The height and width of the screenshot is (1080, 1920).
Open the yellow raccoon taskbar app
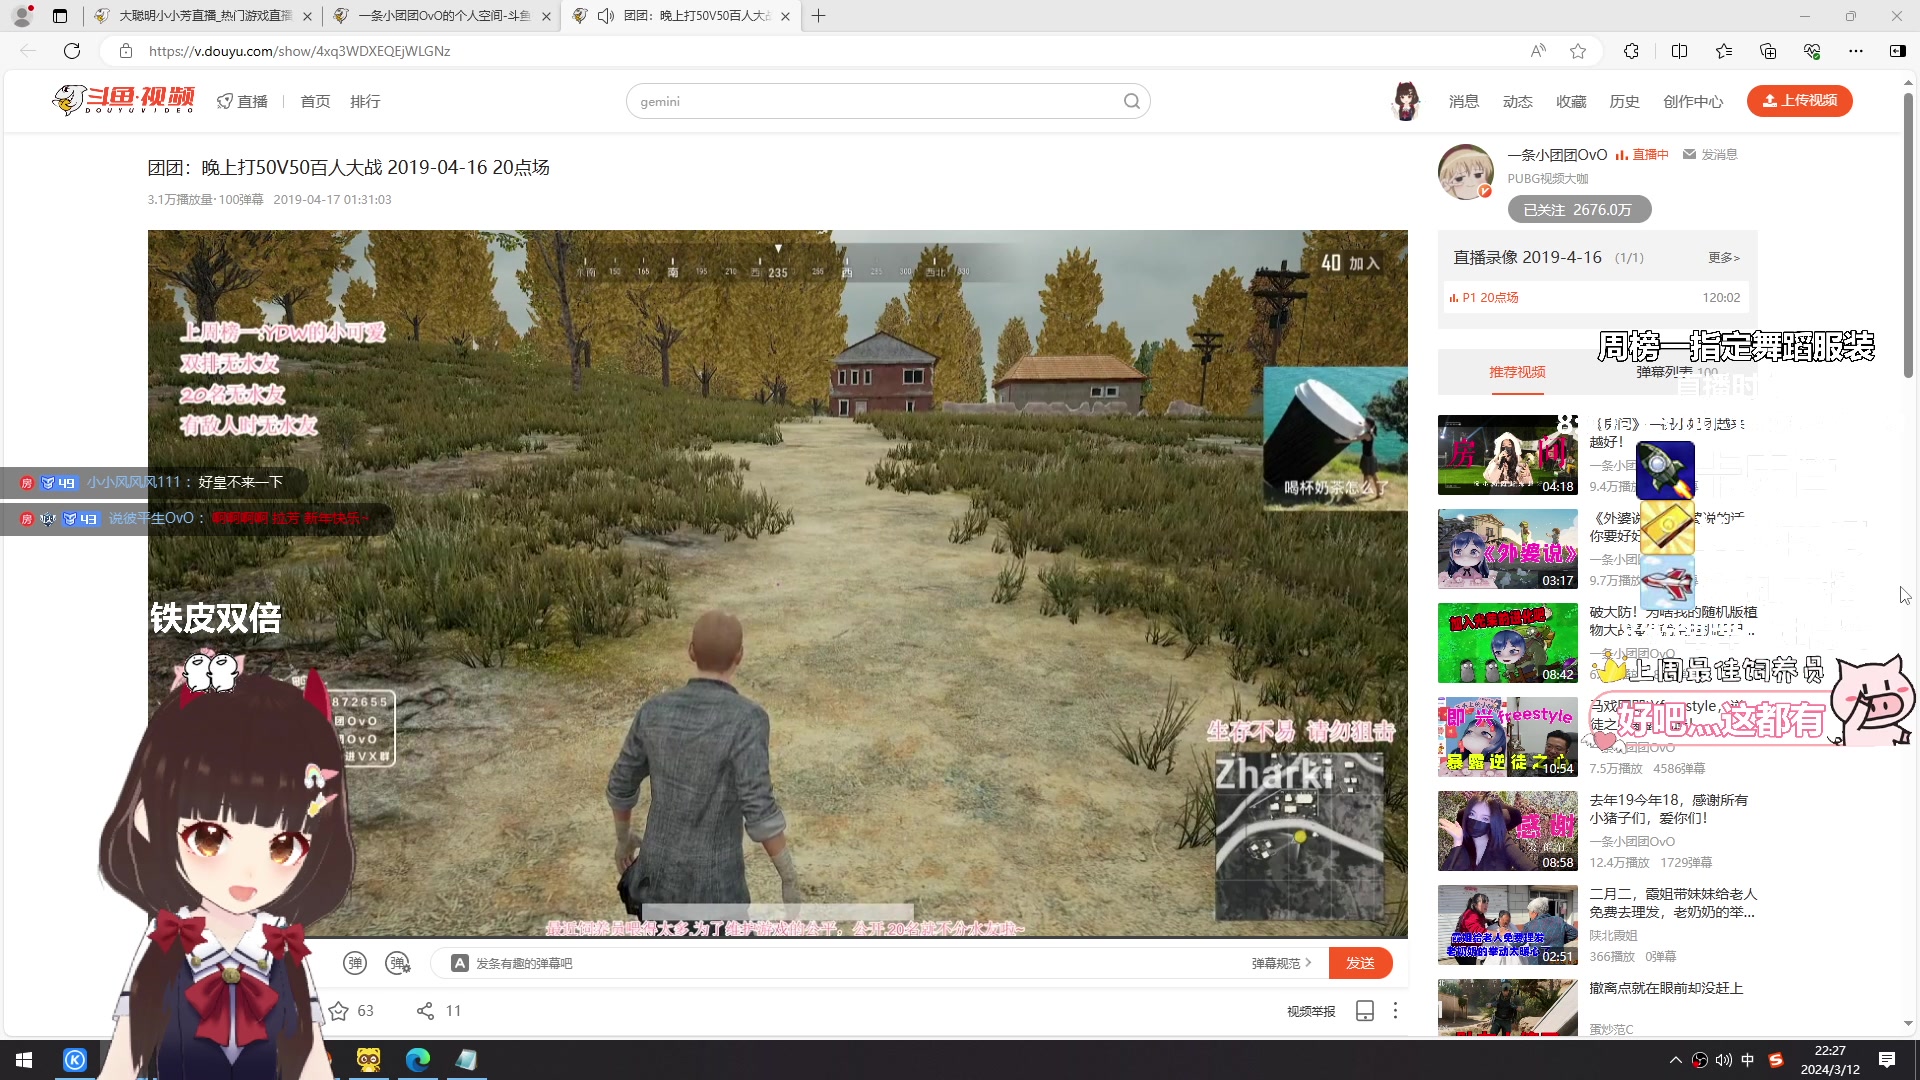tap(369, 1060)
